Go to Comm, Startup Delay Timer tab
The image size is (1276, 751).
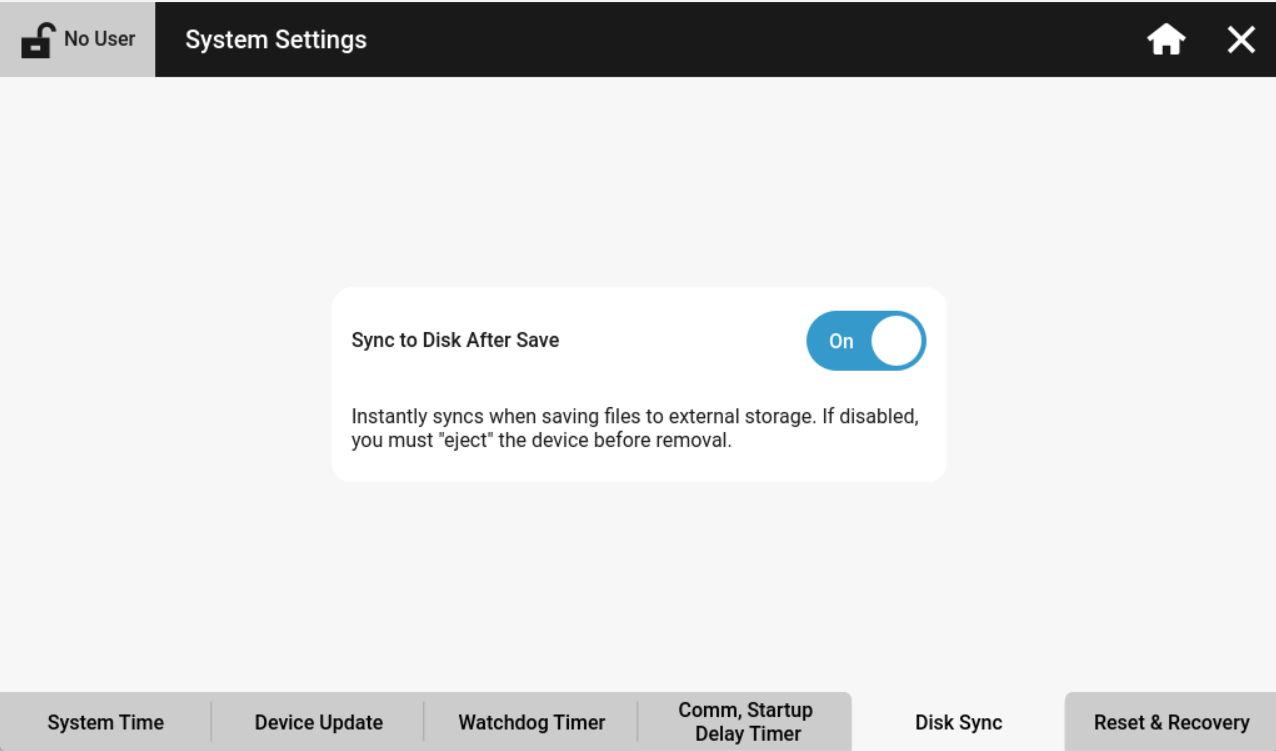click(745, 722)
